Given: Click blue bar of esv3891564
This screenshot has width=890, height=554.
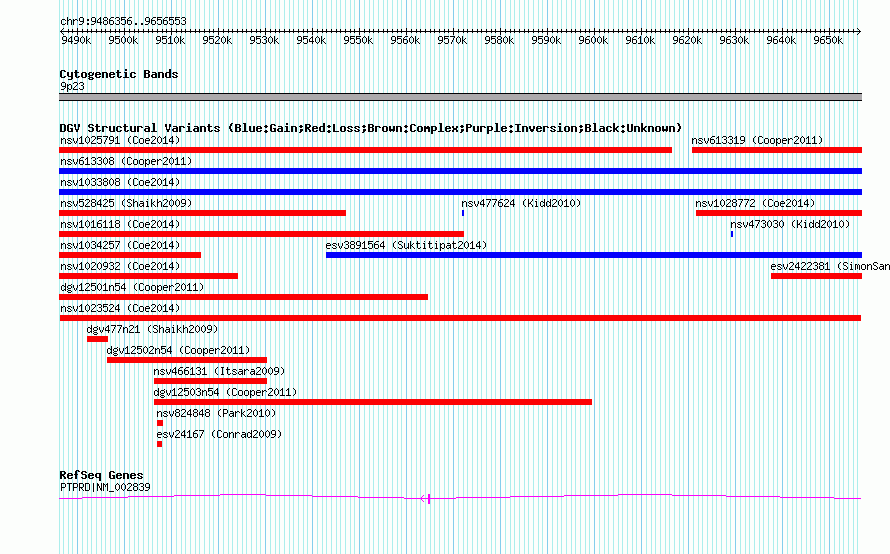Looking at the screenshot, I should (594, 255).
